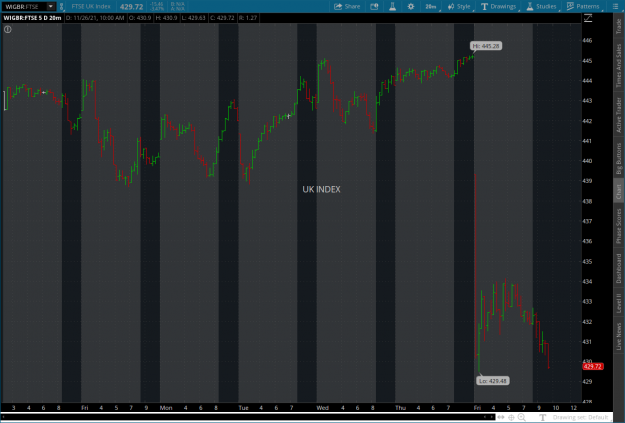The image size is (625, 423).
Task: Click the FTSE UK Index description
Action: coord(91,6)
